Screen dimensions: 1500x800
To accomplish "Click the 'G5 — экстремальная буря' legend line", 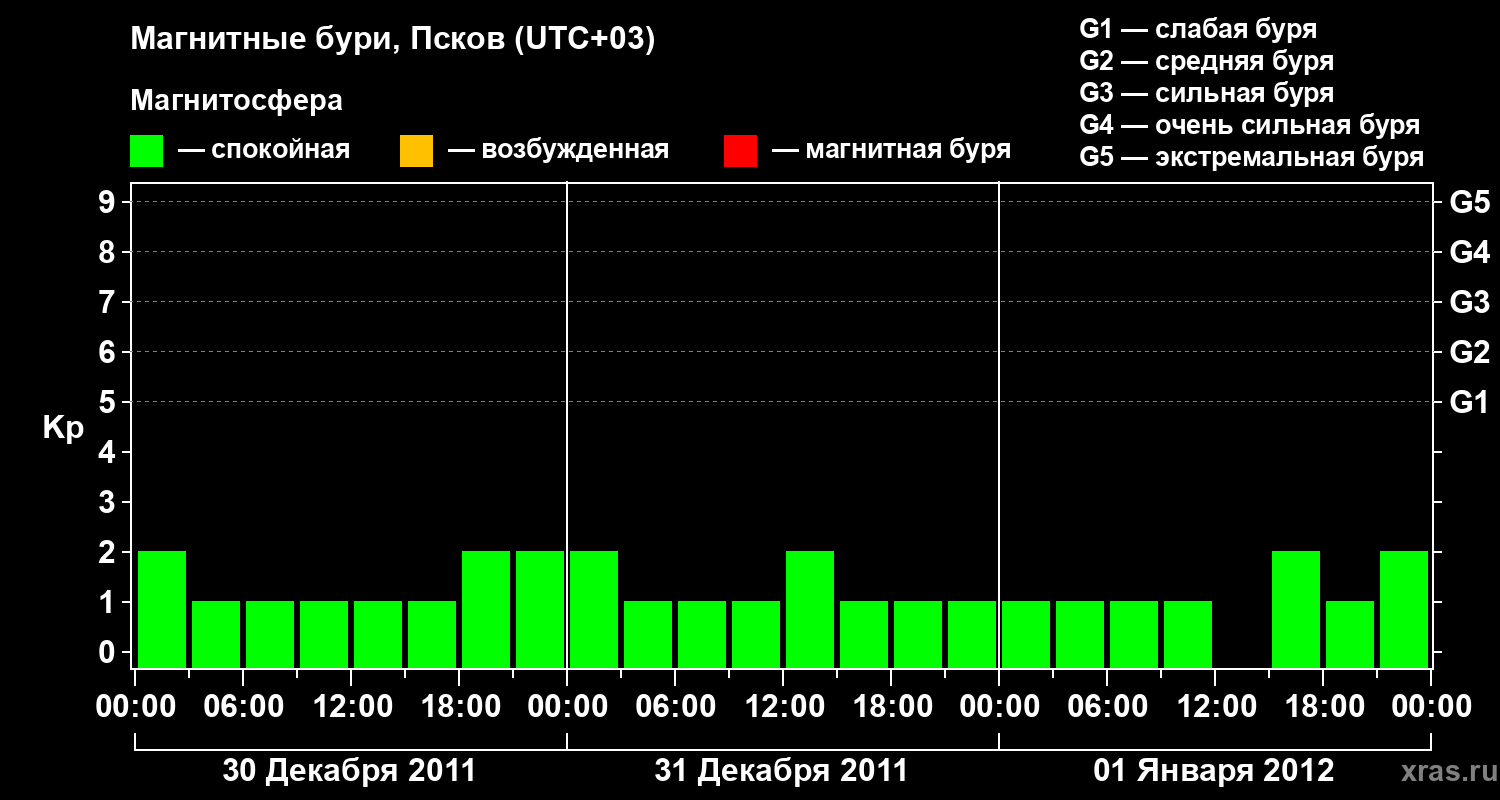I will [1252, 157].
